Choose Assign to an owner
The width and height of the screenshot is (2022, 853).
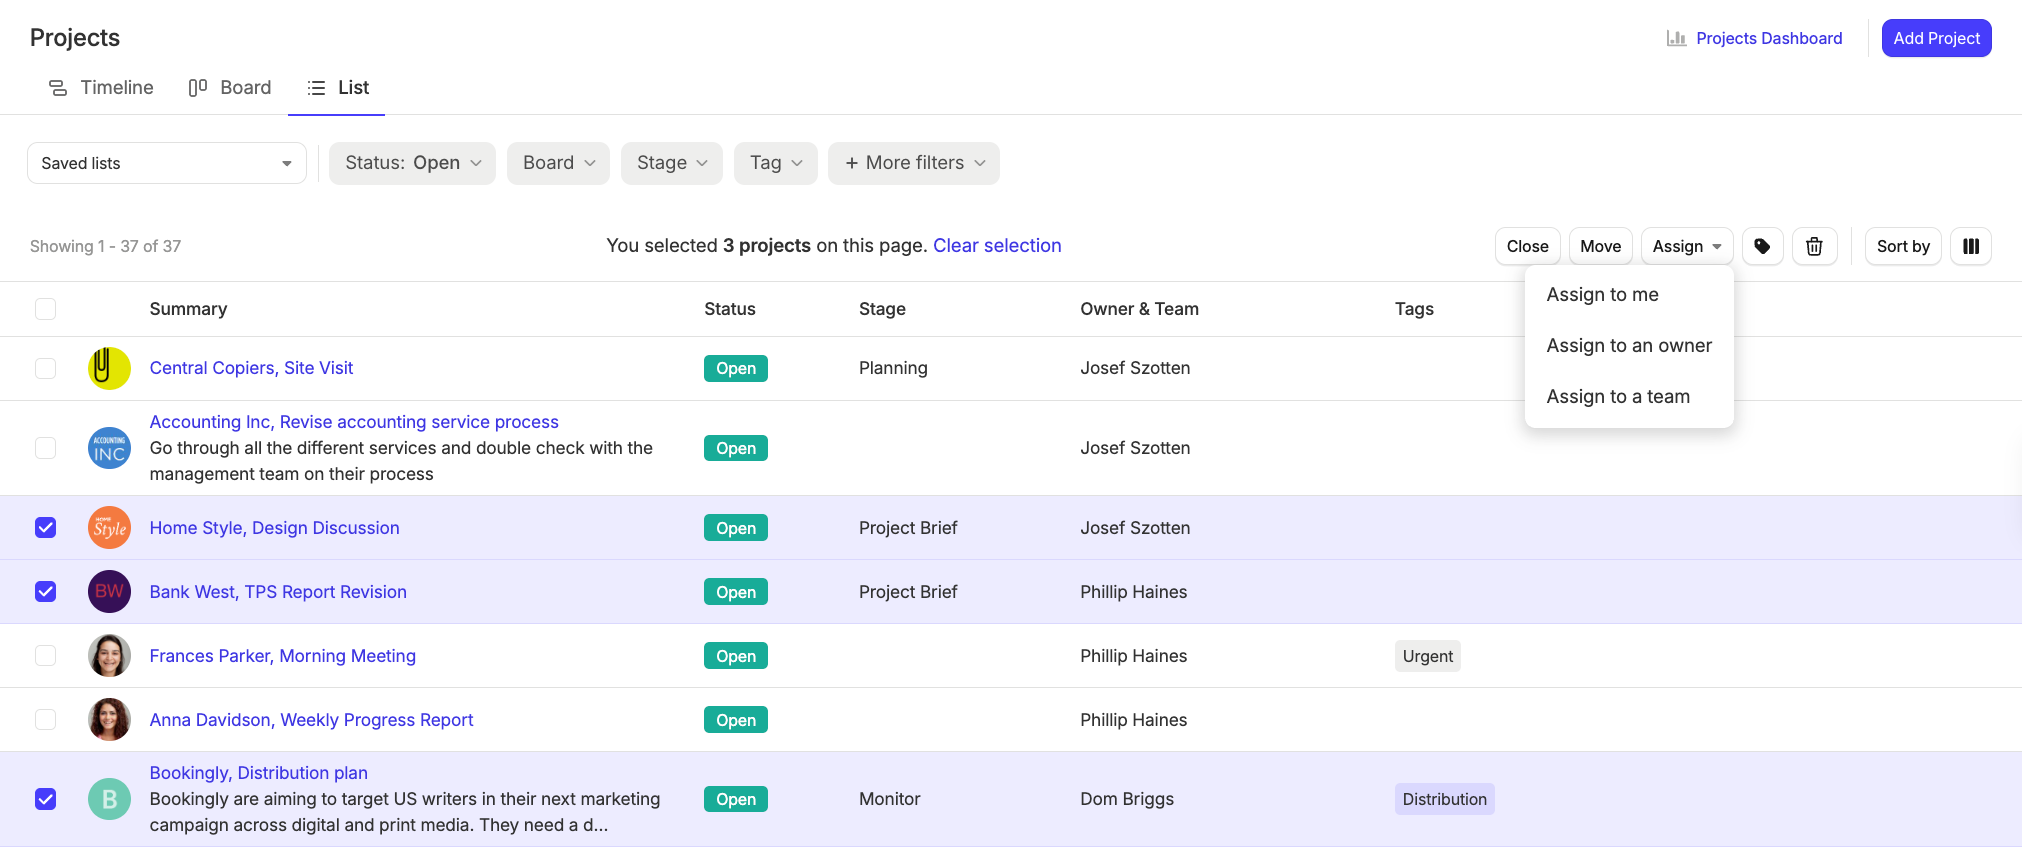[1629, 346]
